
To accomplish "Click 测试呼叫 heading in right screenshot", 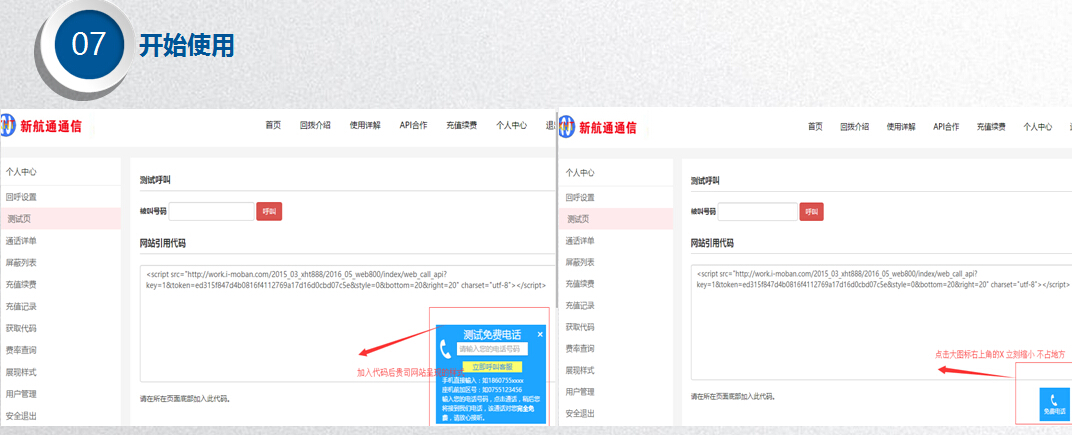I will coord(705,181).
